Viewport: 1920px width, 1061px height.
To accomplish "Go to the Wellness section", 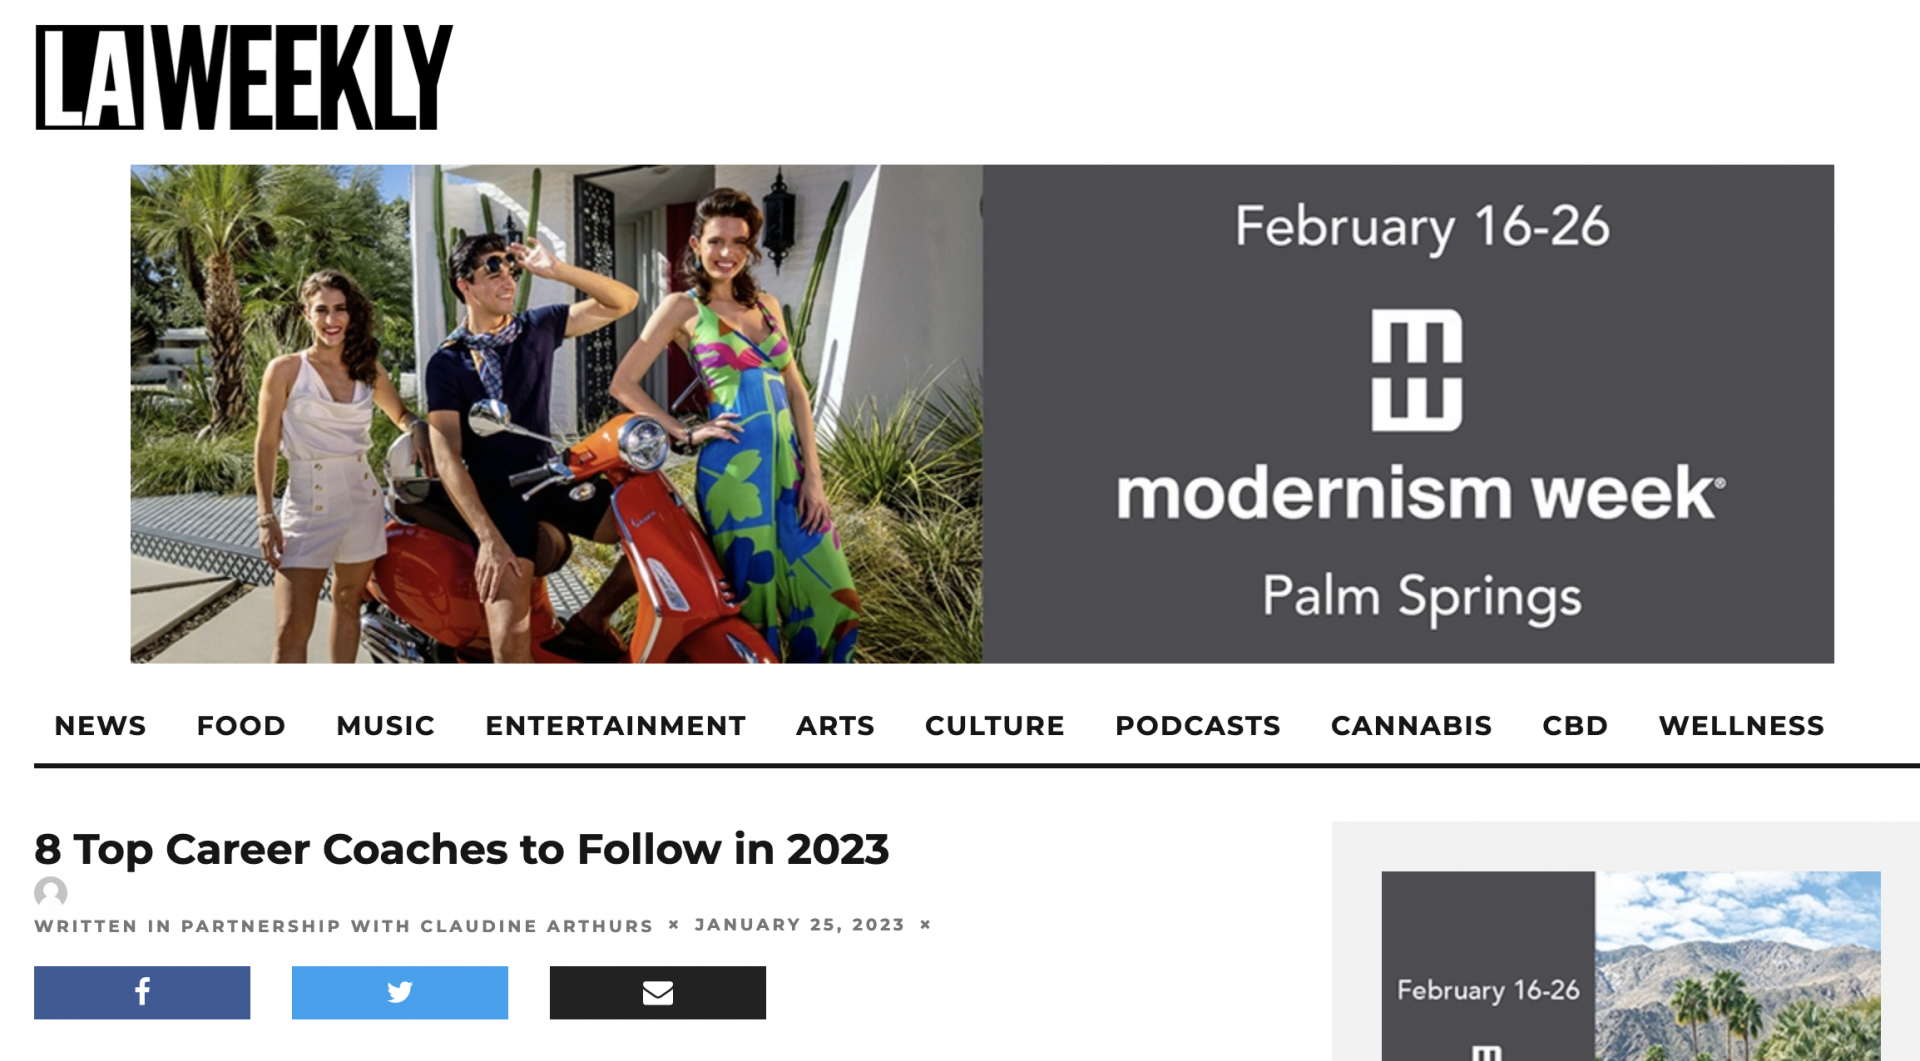I will click(1741, 726).
